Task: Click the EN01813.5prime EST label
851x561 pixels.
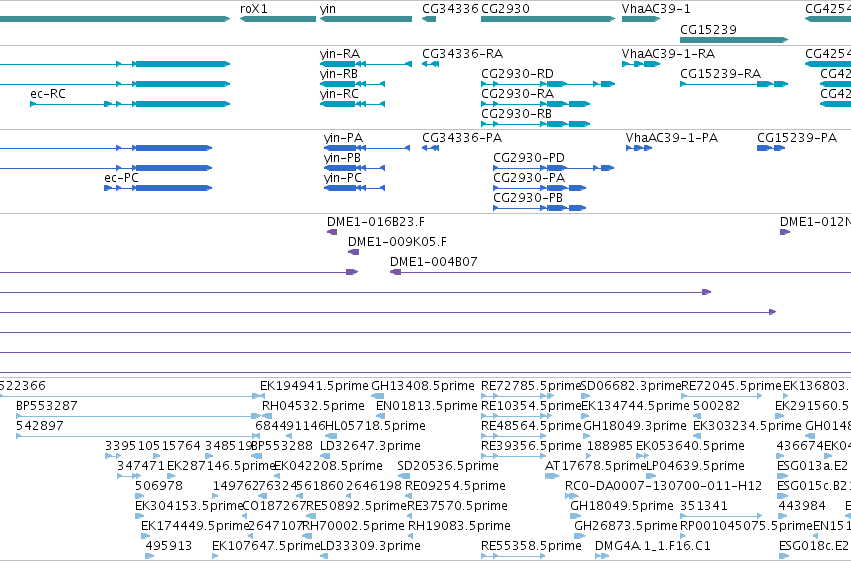Action: pyautogui.click(x=427, y=406)
